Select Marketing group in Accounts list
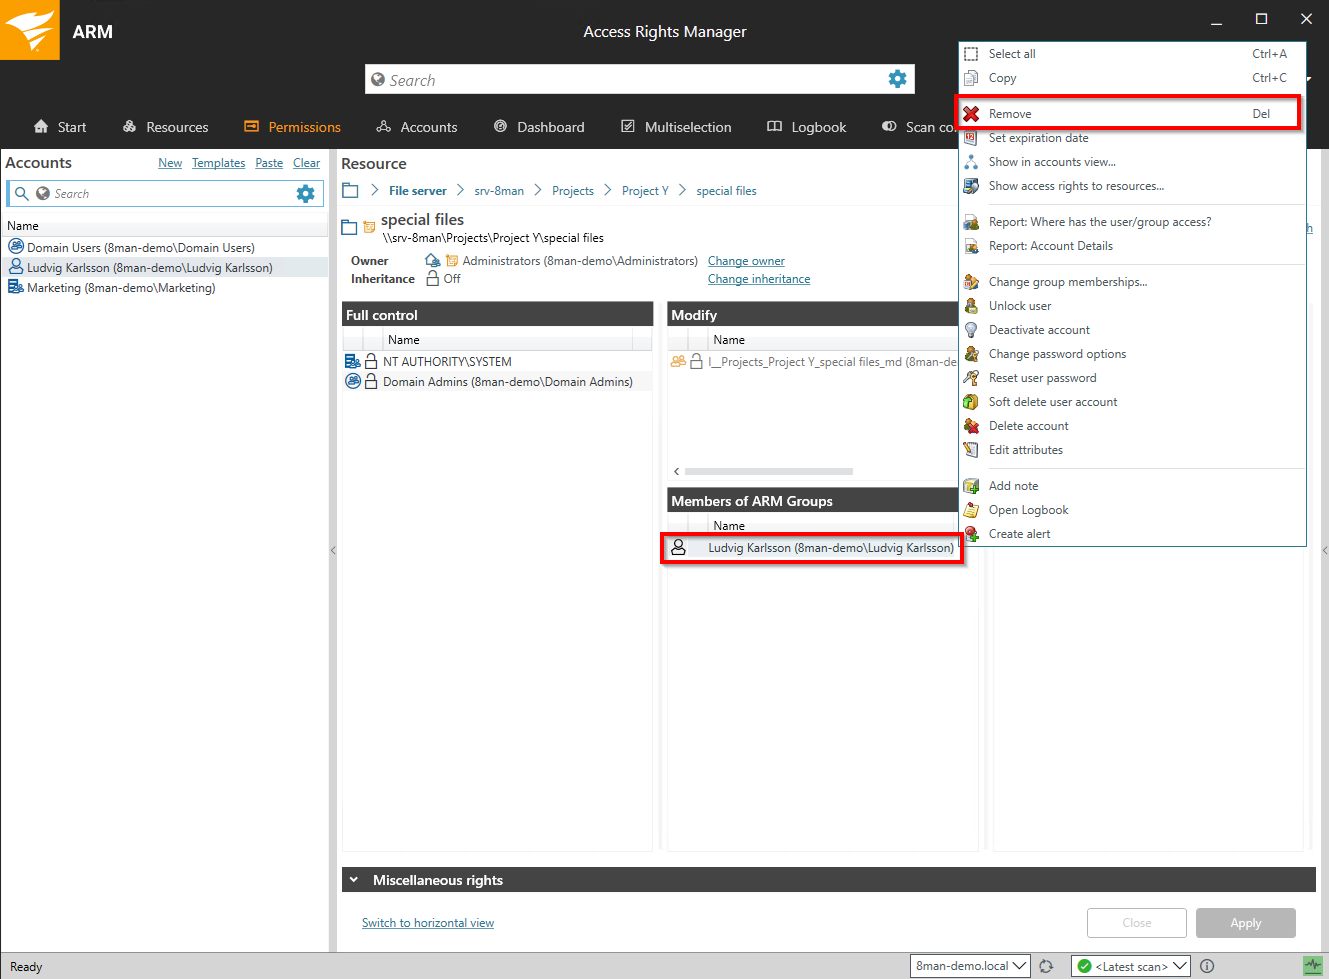Screen dimensions: 1329x979 click(x=120, y=288)
